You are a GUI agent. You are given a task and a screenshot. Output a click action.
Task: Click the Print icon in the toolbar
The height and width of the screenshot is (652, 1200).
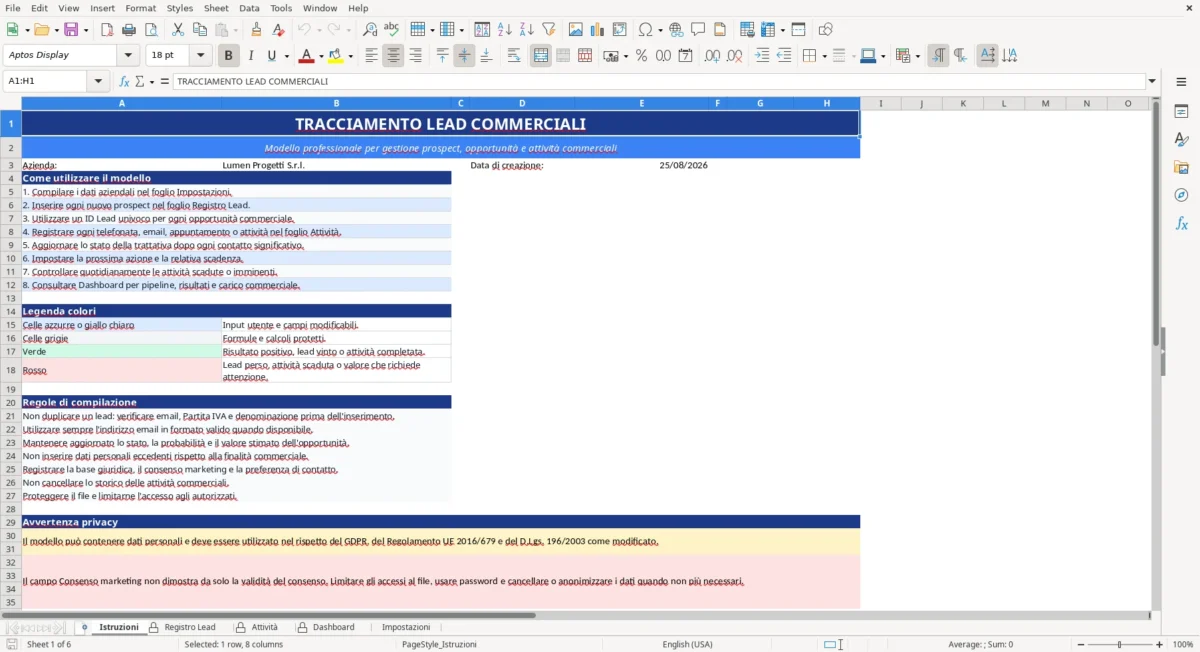[129, 30]
